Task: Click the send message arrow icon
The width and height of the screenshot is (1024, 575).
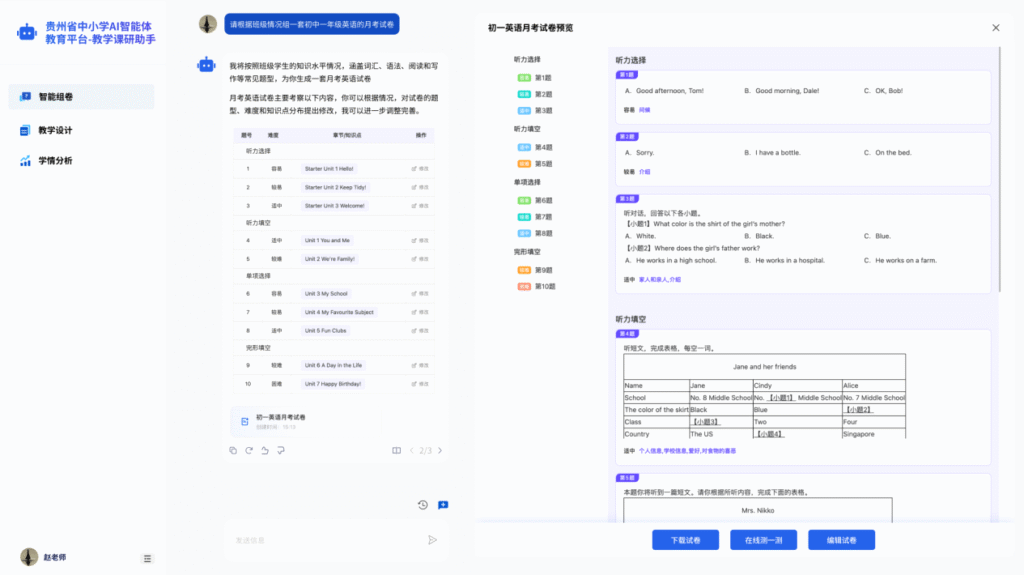Action: [432, 540]
